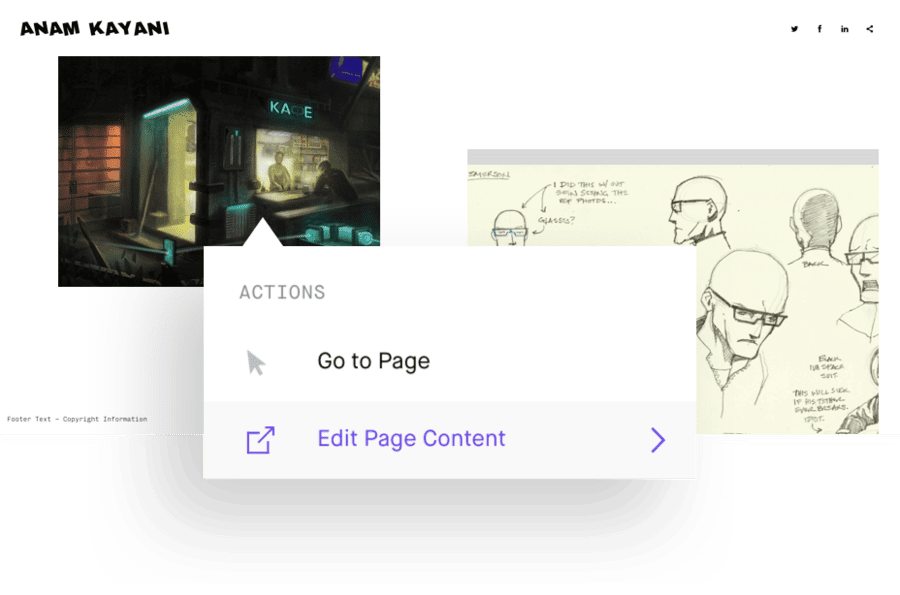Open the LinkedIn profile icon
This screenshot has height=595, width=900.
[x=845, y=29]
